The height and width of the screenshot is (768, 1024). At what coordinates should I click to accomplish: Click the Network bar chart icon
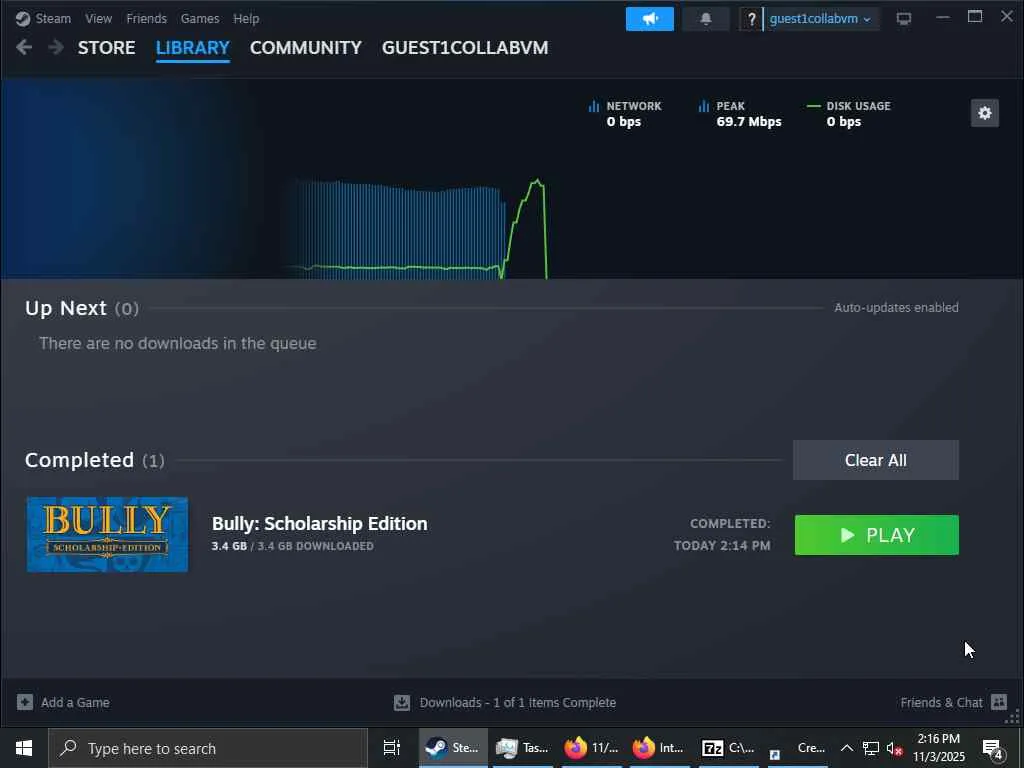tap(594, 106)
